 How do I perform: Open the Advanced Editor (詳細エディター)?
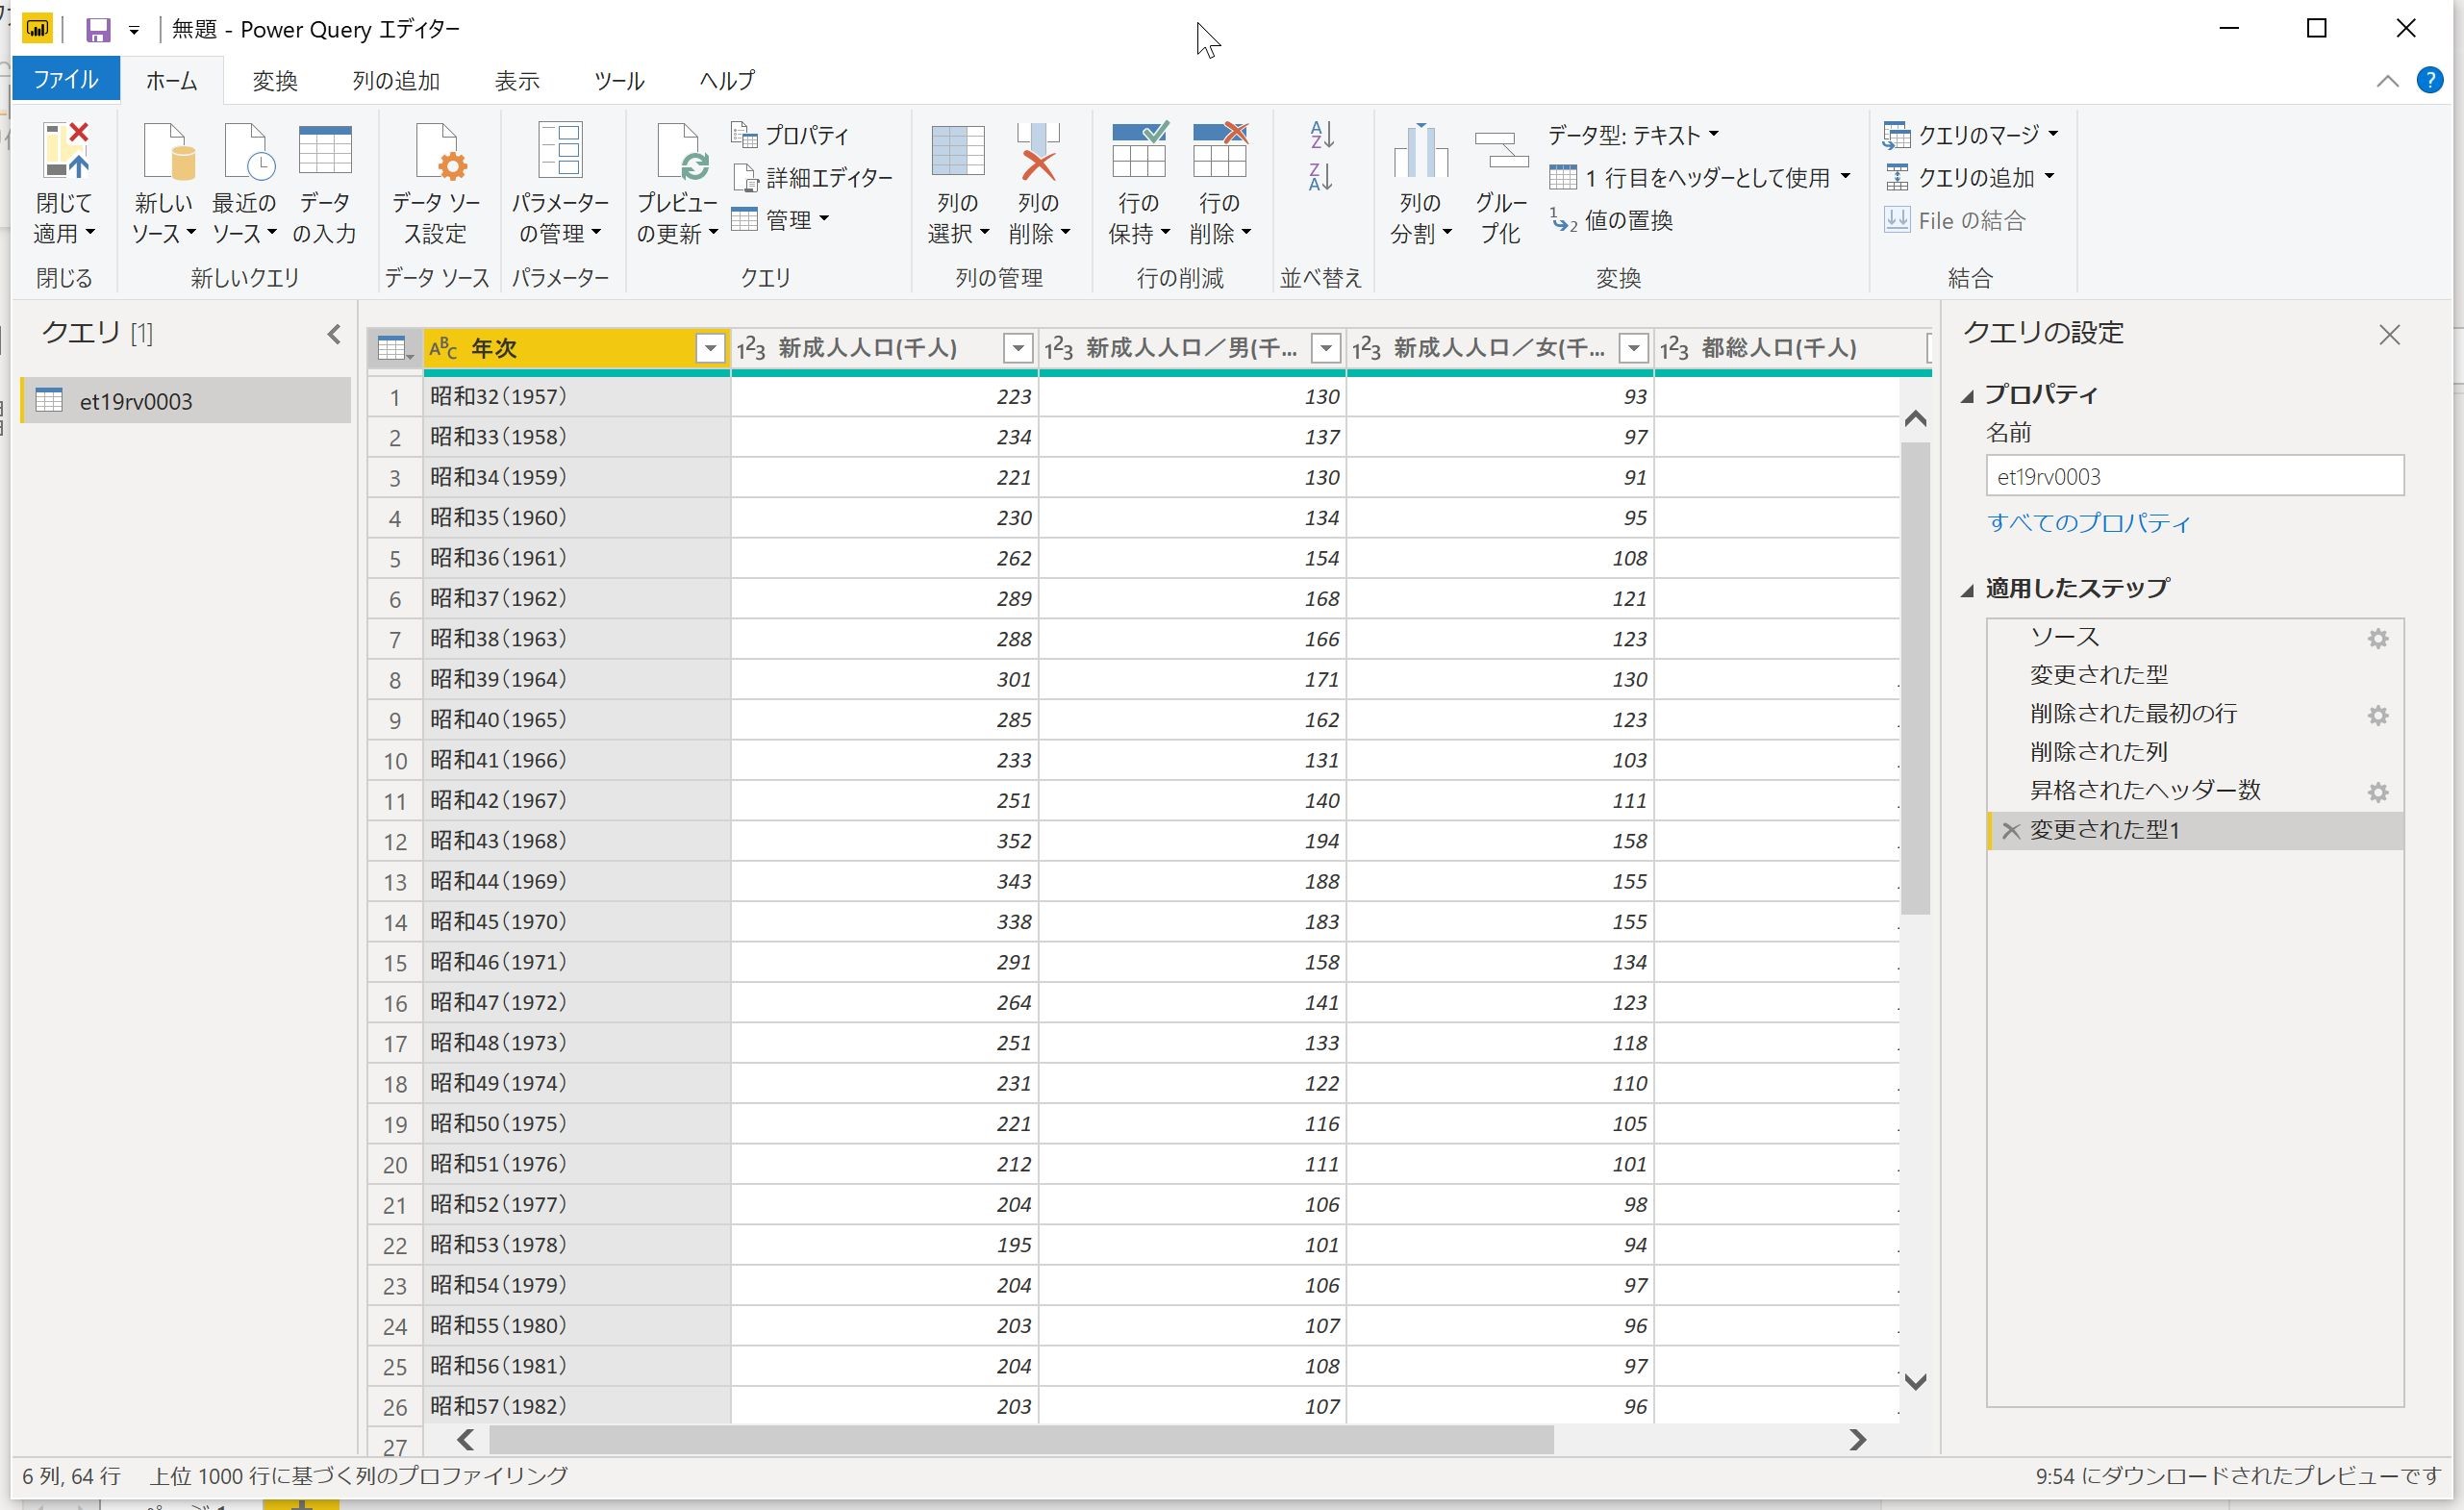[812, 178]
